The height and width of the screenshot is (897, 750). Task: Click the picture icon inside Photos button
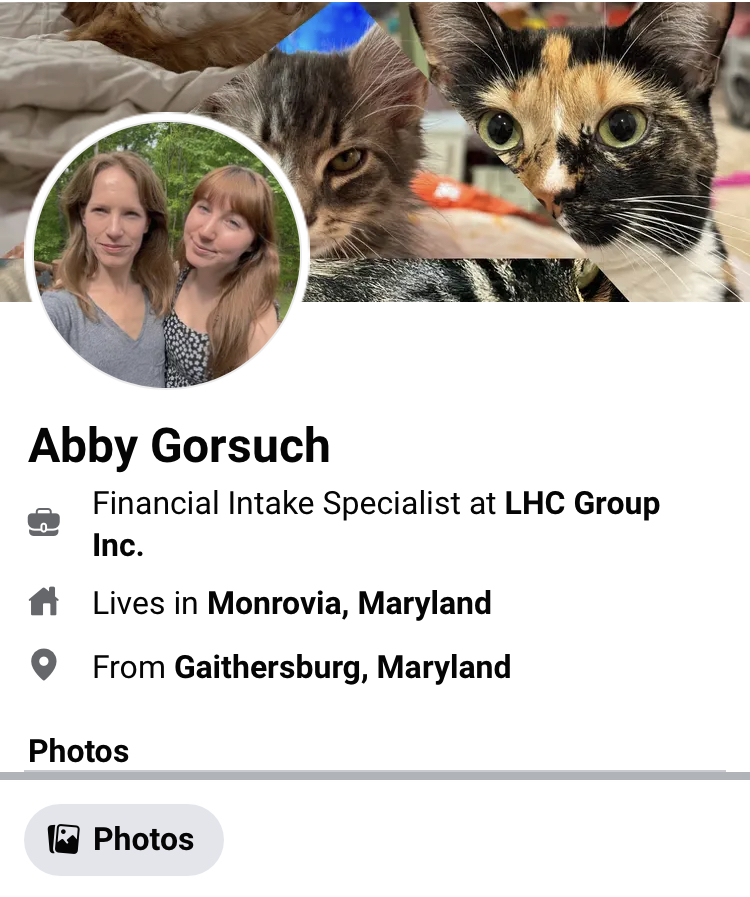point(64,839)
